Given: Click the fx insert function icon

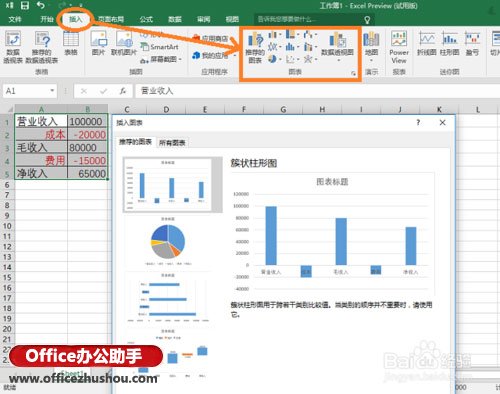Looking at the screenshot, I should point(123,91).
